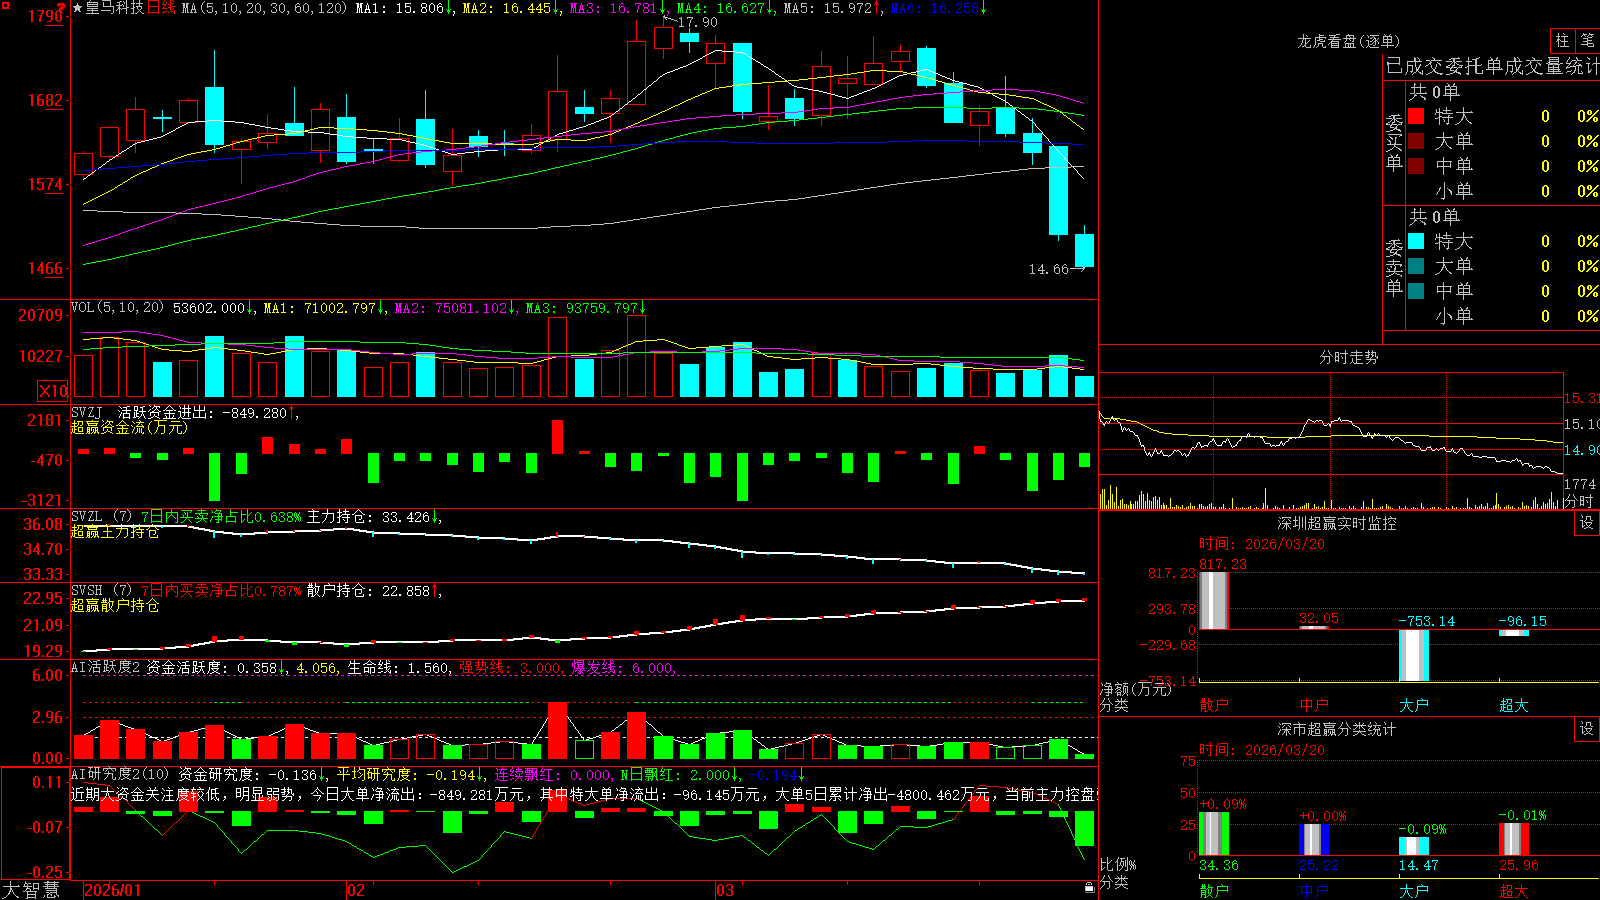Select the SVSH indicator label
The width and height of the screenshot is (1600, 900).
point(86,590)
